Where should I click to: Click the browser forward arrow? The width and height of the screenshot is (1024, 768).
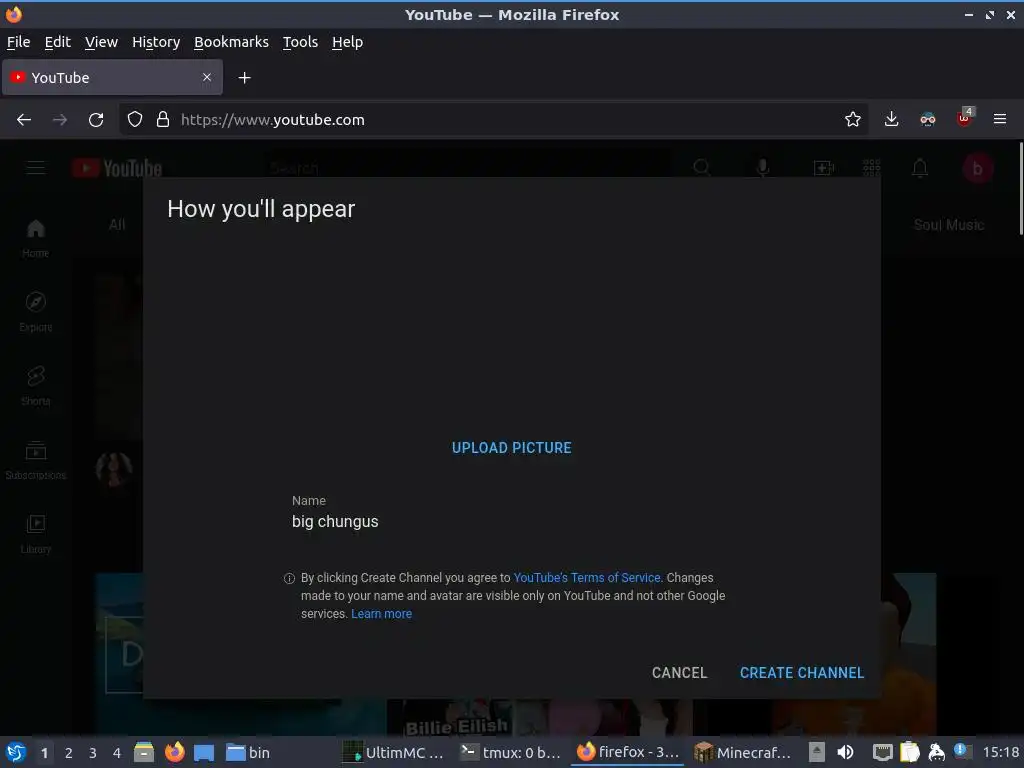click(59, 120)
